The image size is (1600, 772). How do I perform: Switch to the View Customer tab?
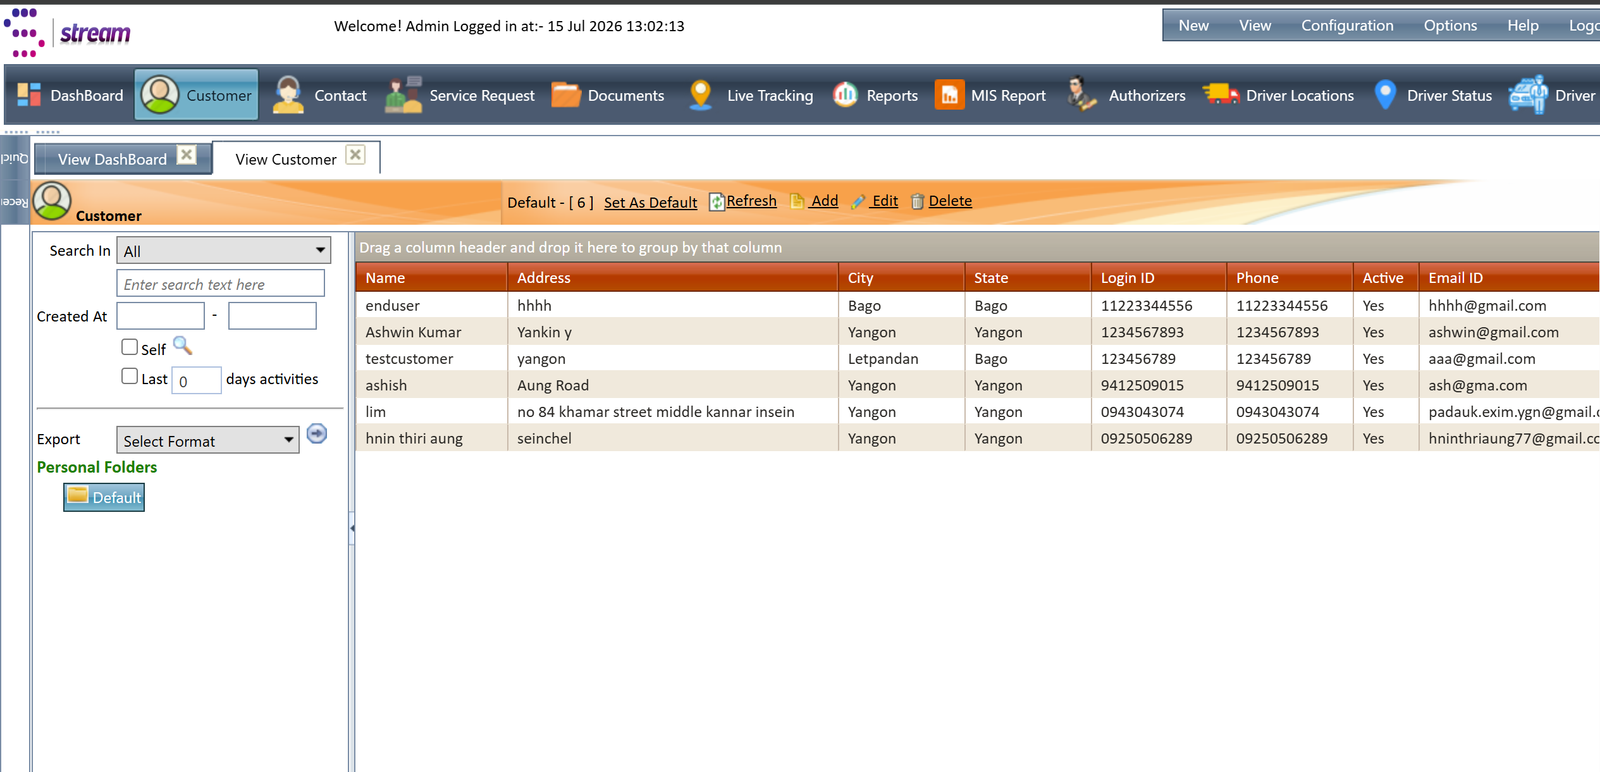[286, 159]
